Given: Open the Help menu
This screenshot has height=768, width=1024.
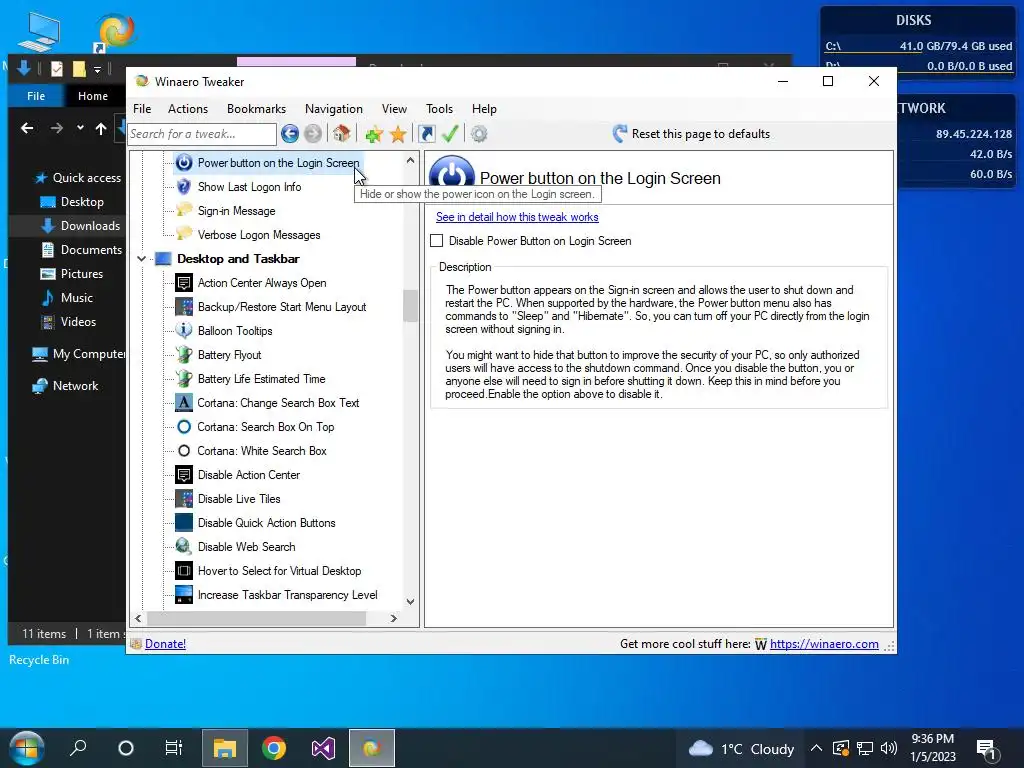Looking at the screenshot, I should click(485, 109).
